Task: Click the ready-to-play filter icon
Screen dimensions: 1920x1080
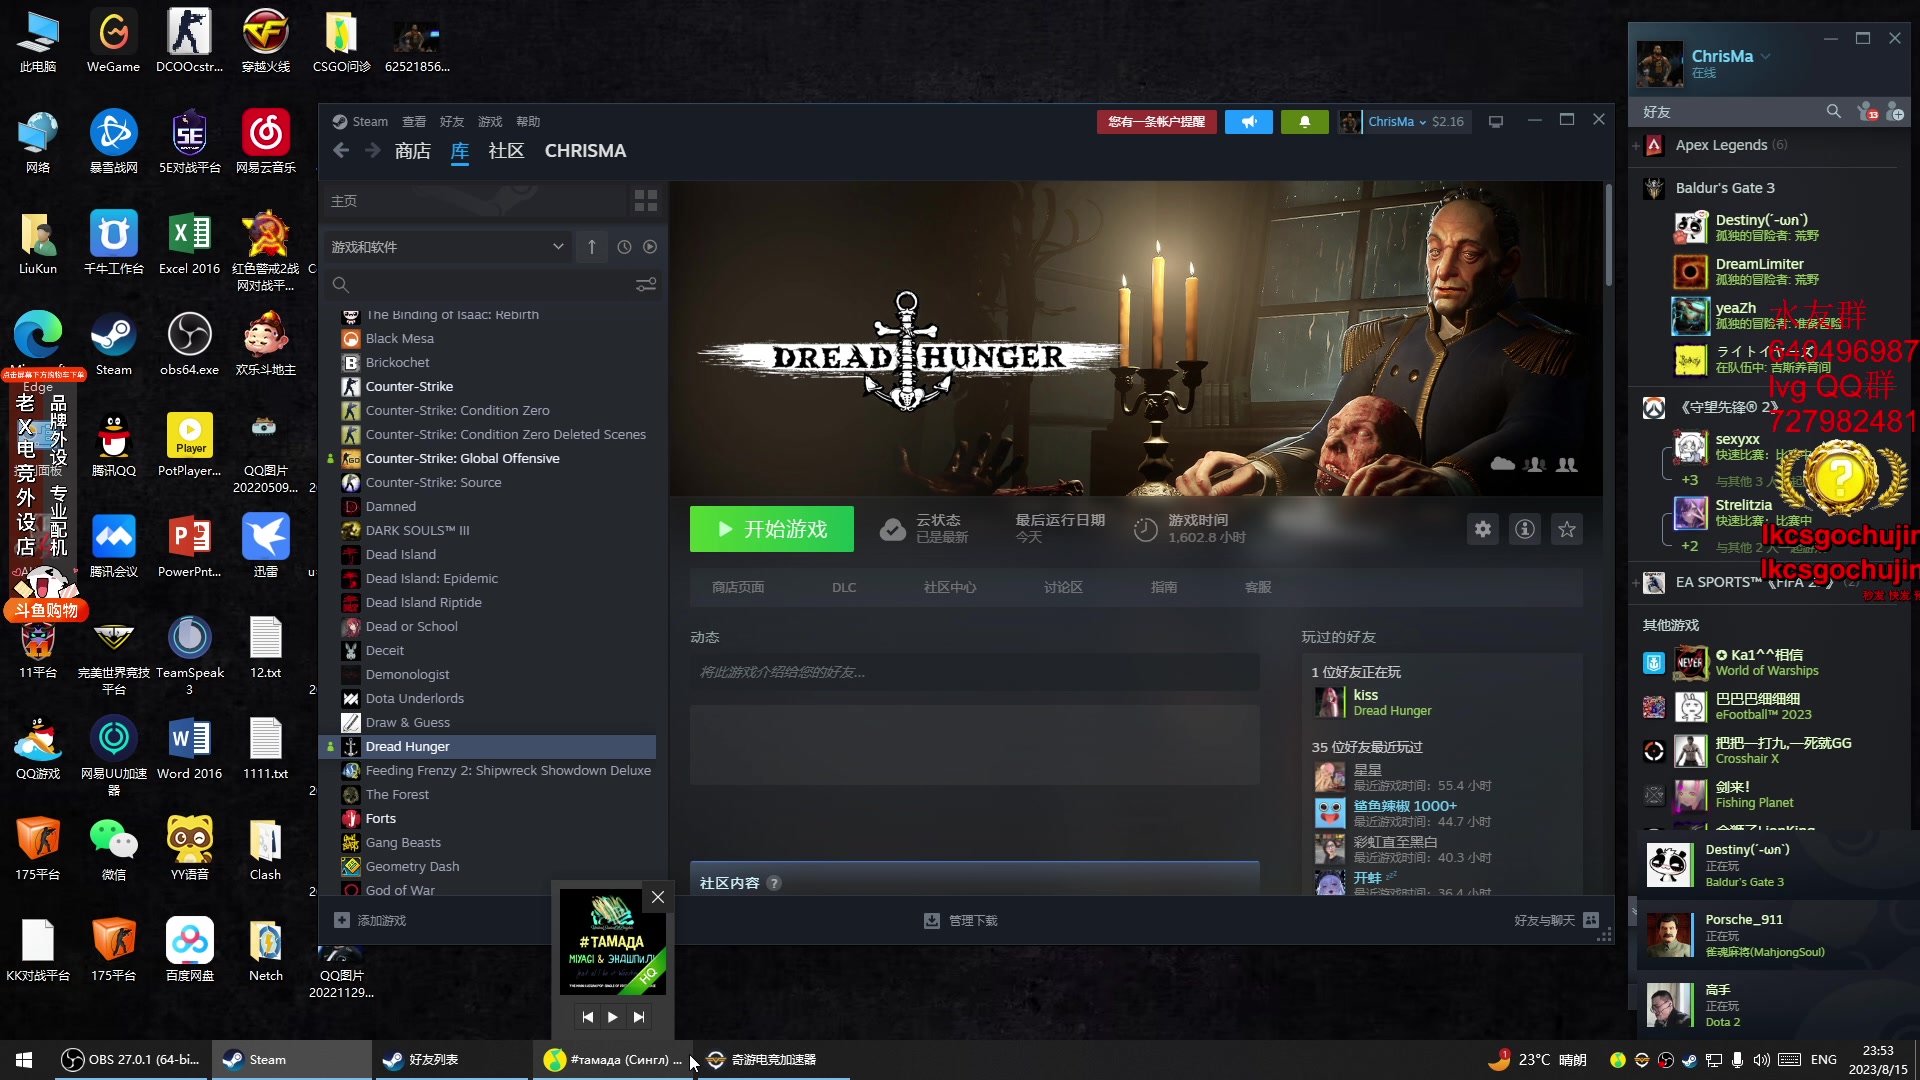Action: (x=650, y=247)
